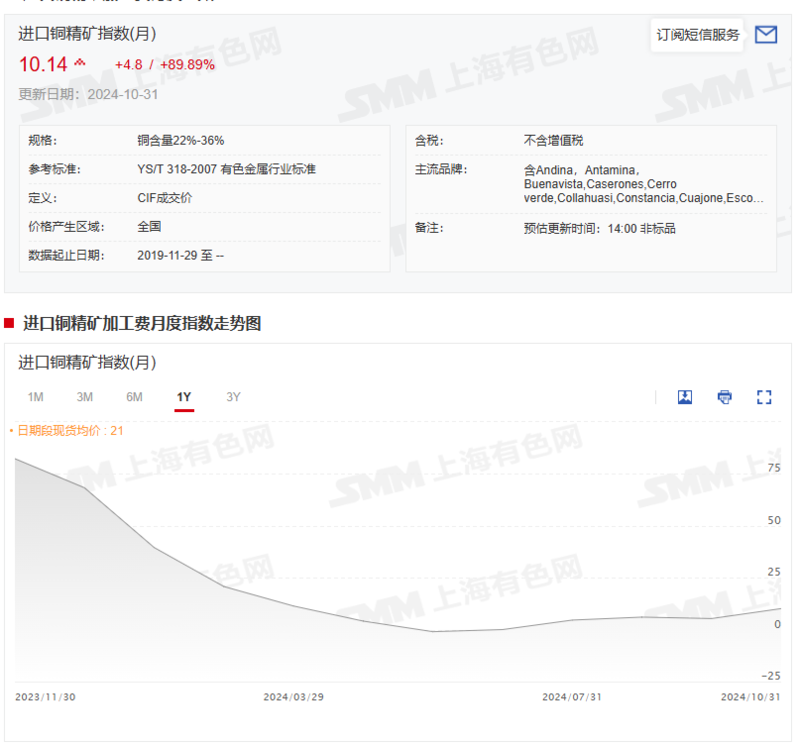This screenshot has width=800, height=743.
Task: Show the 6M time range
Action: pyautogui.click(x=134, y=397)
